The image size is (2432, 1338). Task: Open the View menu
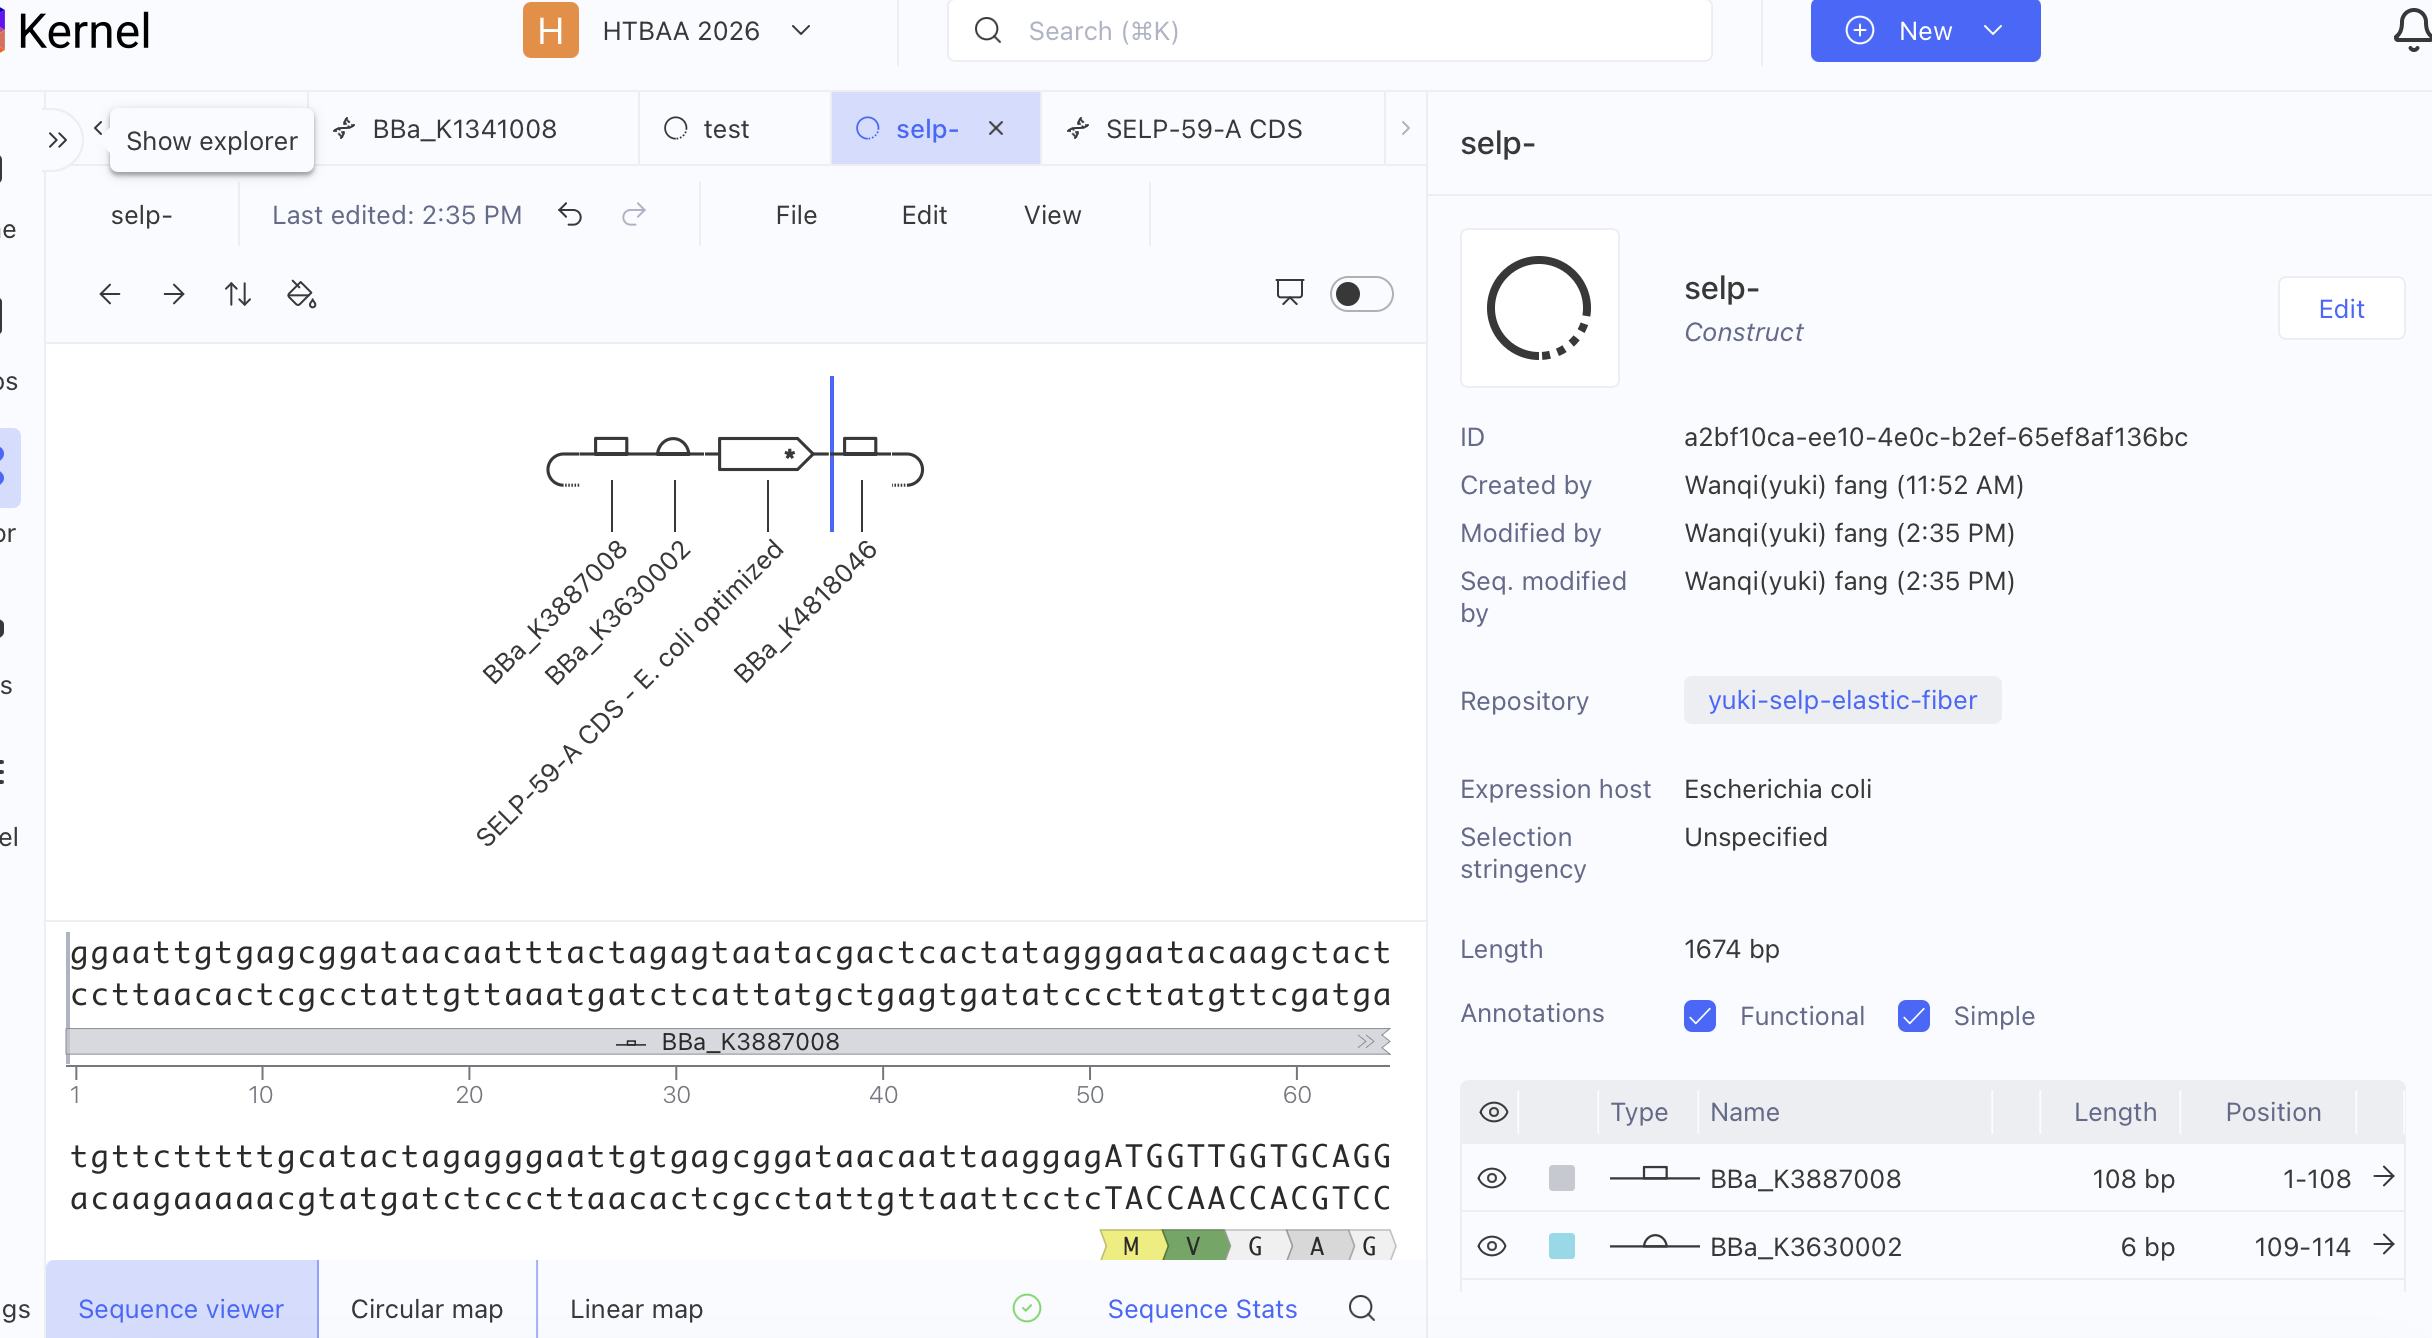(x=1052, y=215)
